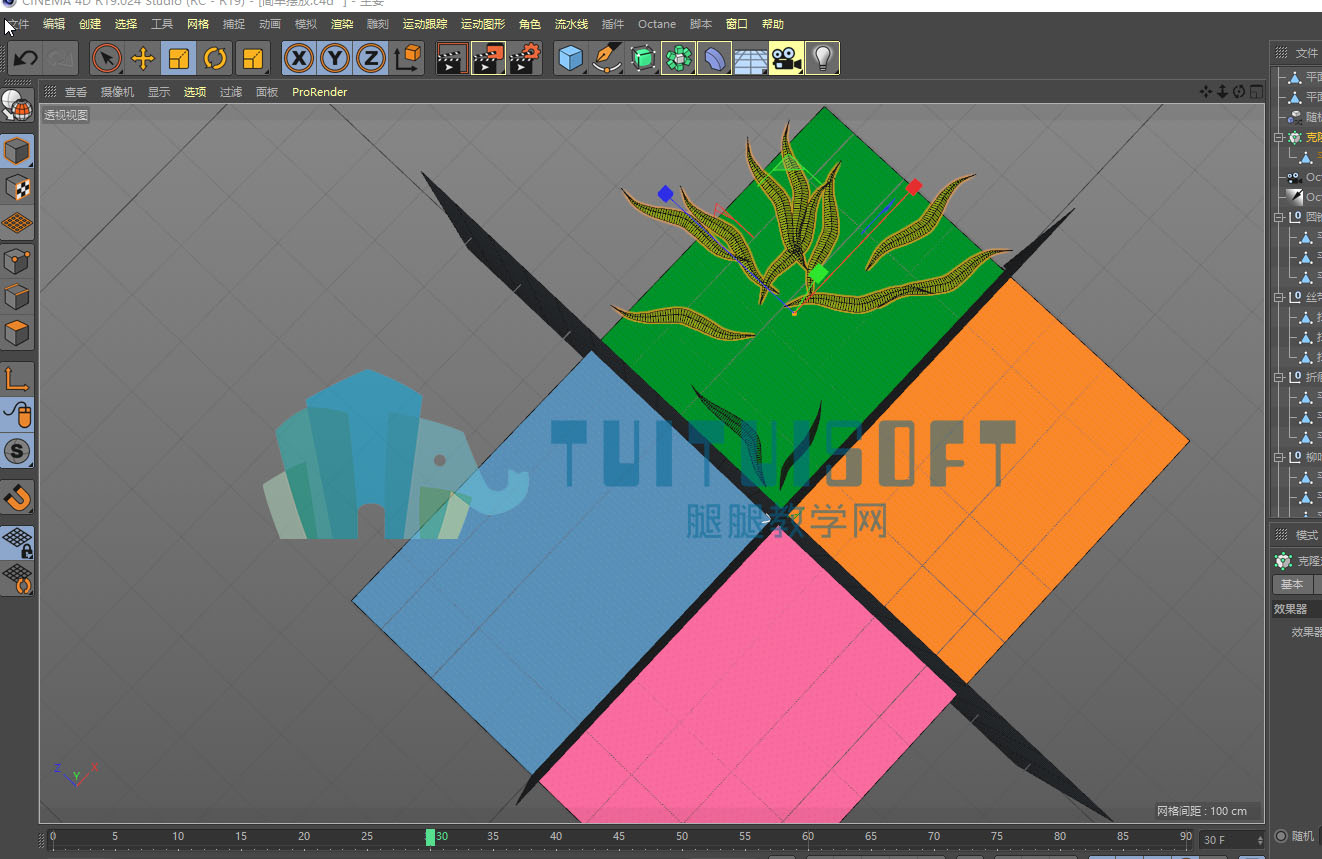Toggle the Enable Axis mode
Screen dimensions: 1322x859
pos(17,379)
